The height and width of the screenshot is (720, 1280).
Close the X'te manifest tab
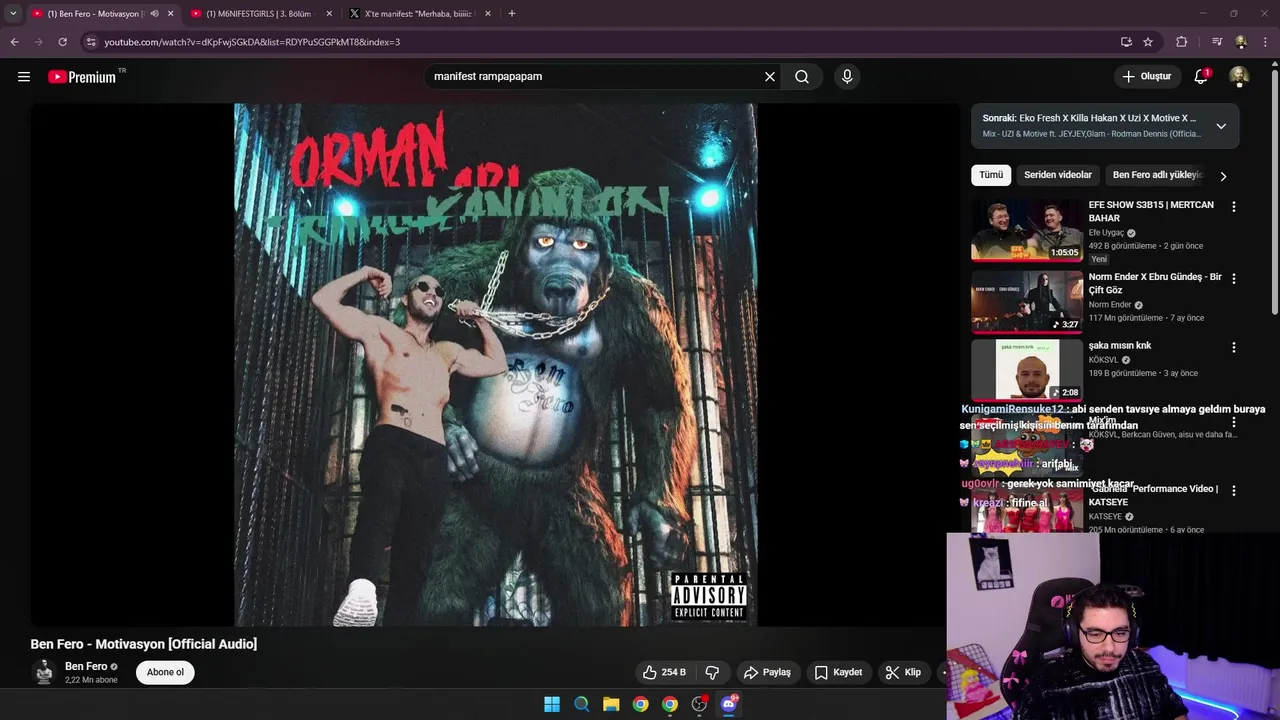click(x=488, y=14)
